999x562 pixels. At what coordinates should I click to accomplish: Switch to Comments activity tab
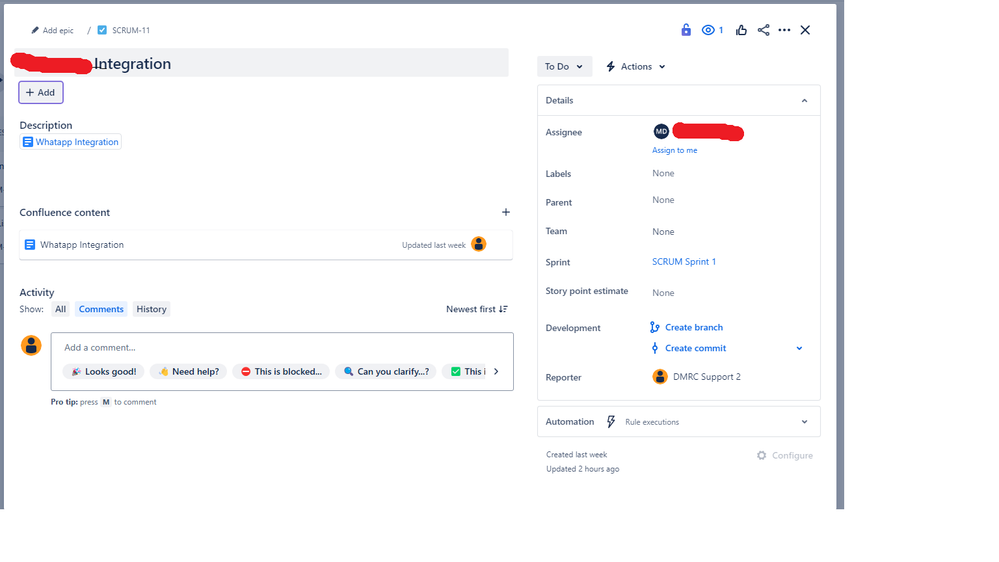tap(101, 309)
